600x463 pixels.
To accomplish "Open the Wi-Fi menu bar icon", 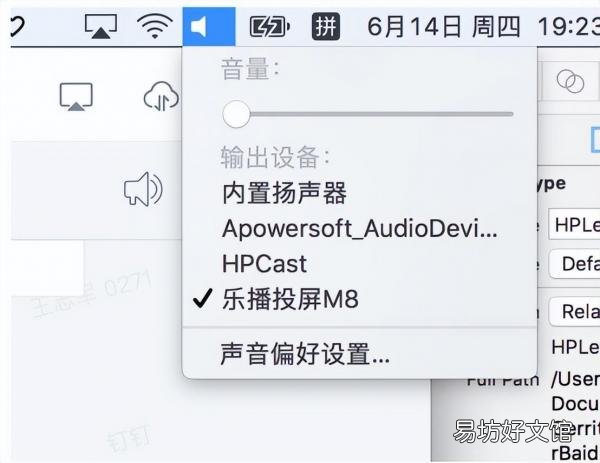I will click(x=154, y=26).
